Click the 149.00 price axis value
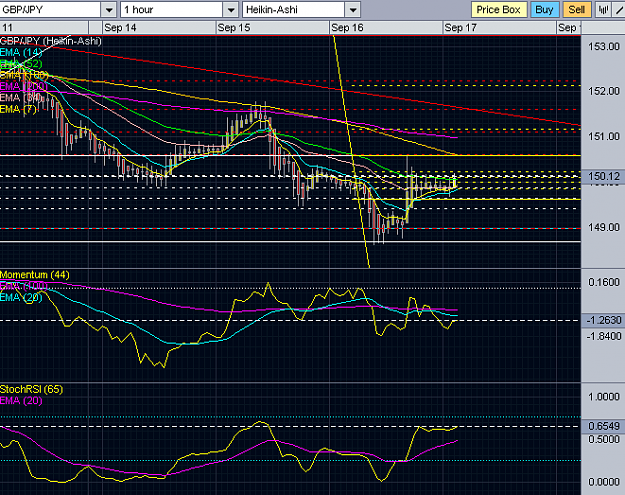Viewport: 625px width, 495px height. [x=604, y=228]
